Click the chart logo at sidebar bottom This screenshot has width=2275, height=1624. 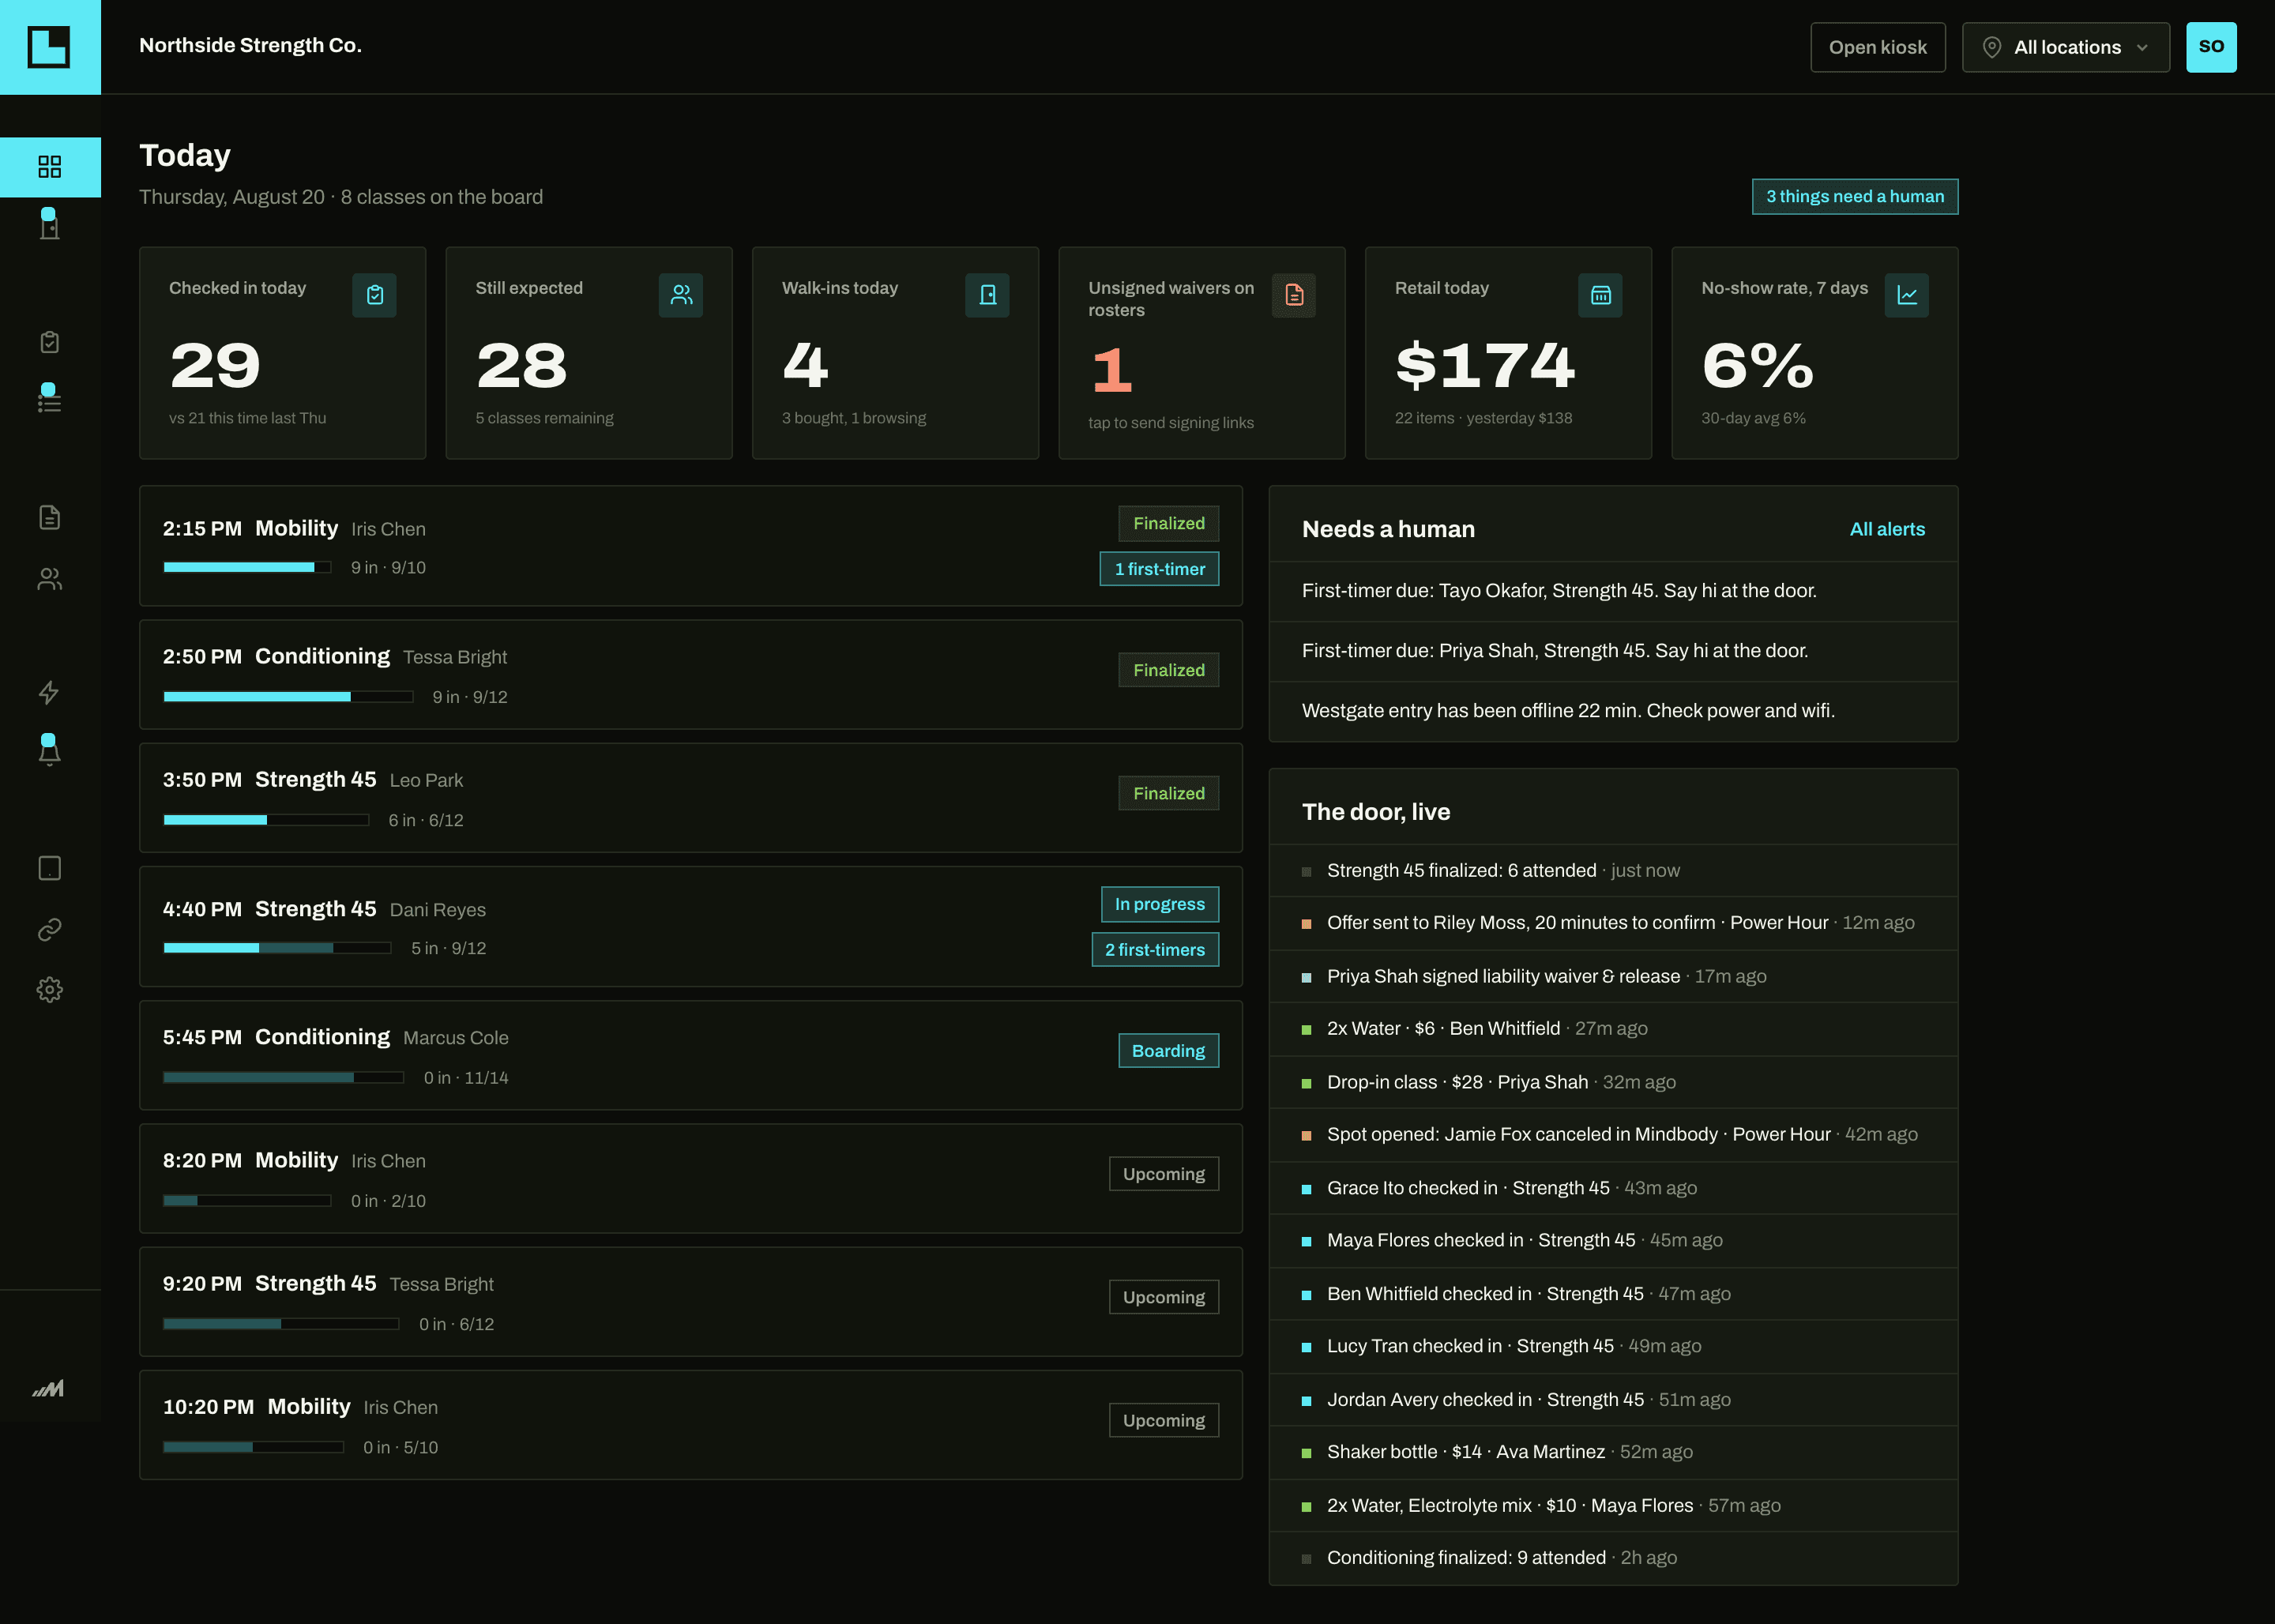point(48,1388)
